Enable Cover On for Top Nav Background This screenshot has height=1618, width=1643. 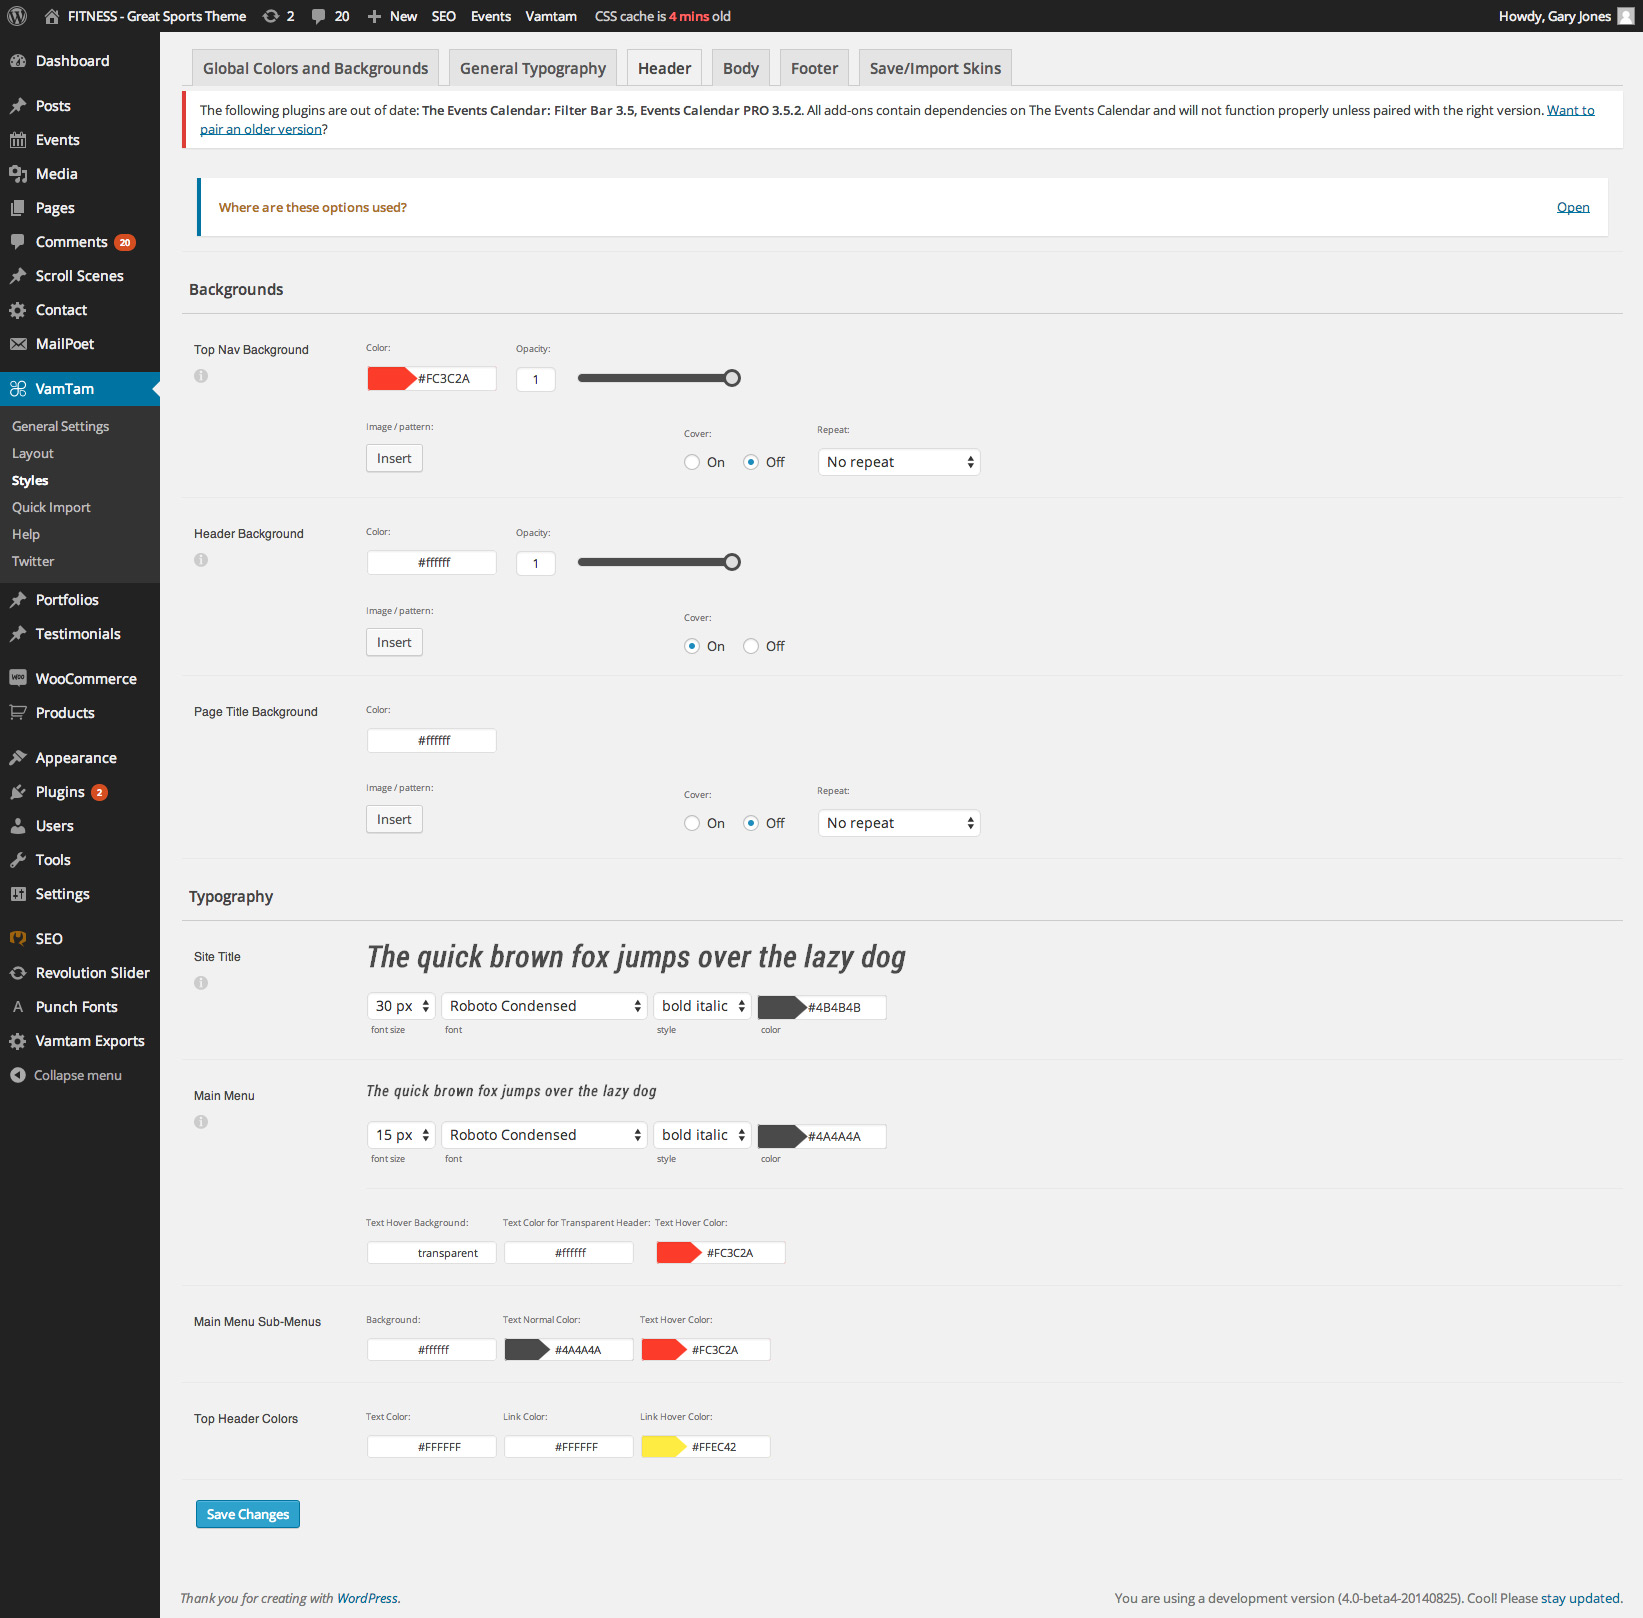(692, 462)
